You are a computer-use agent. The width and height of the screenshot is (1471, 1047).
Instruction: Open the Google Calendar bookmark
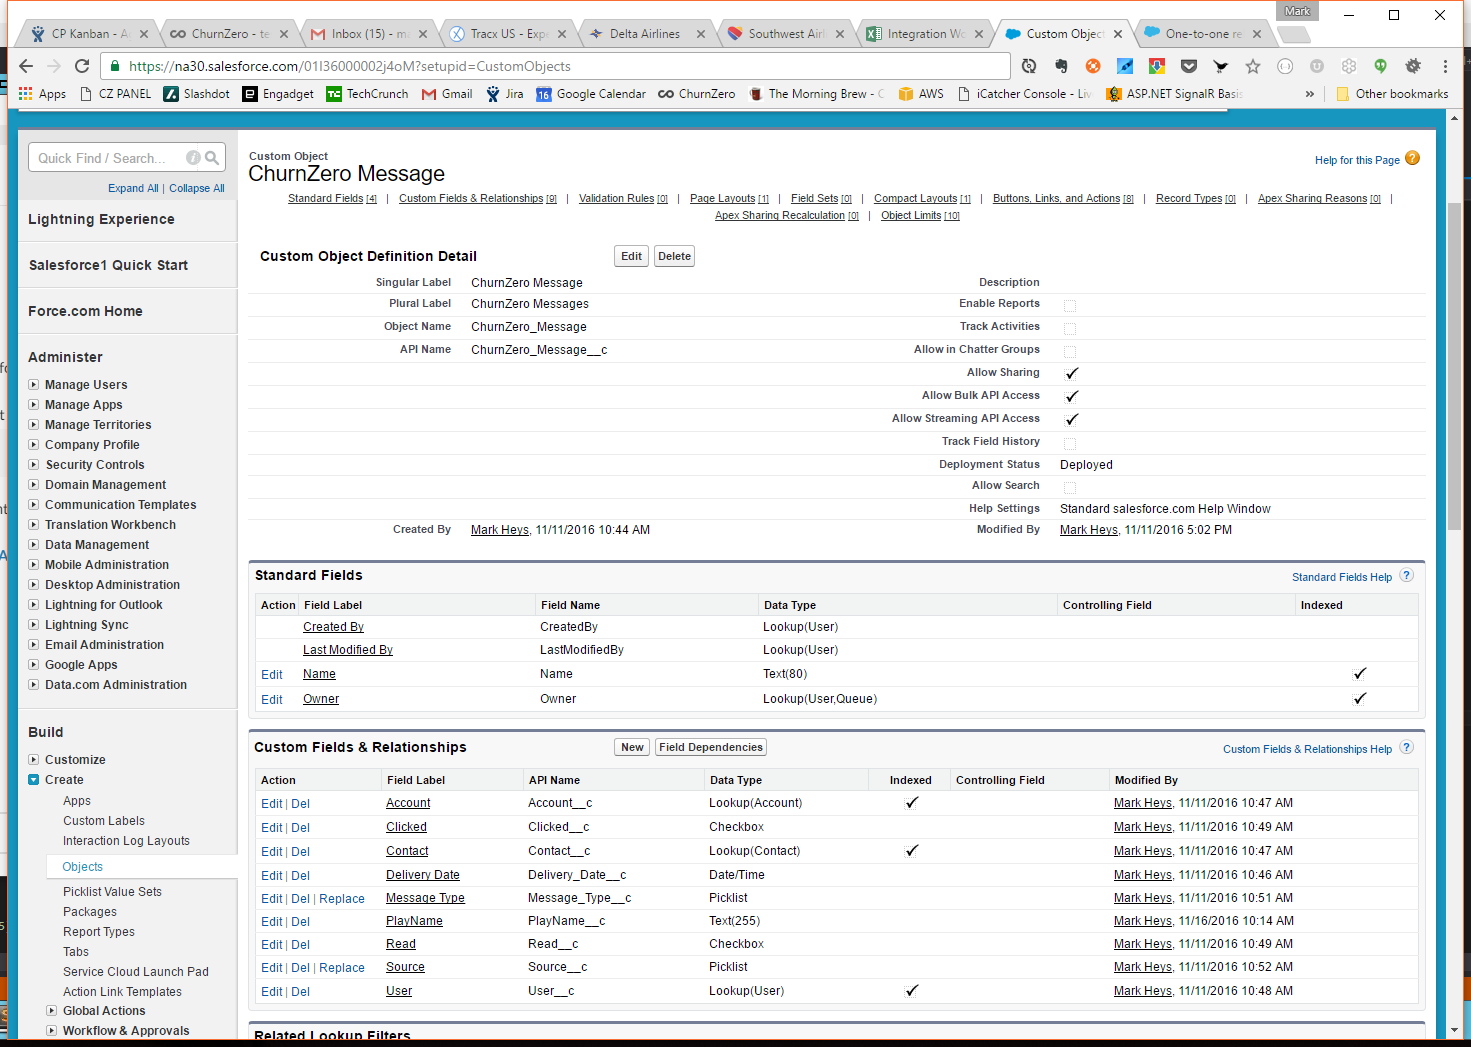(591, 94)
